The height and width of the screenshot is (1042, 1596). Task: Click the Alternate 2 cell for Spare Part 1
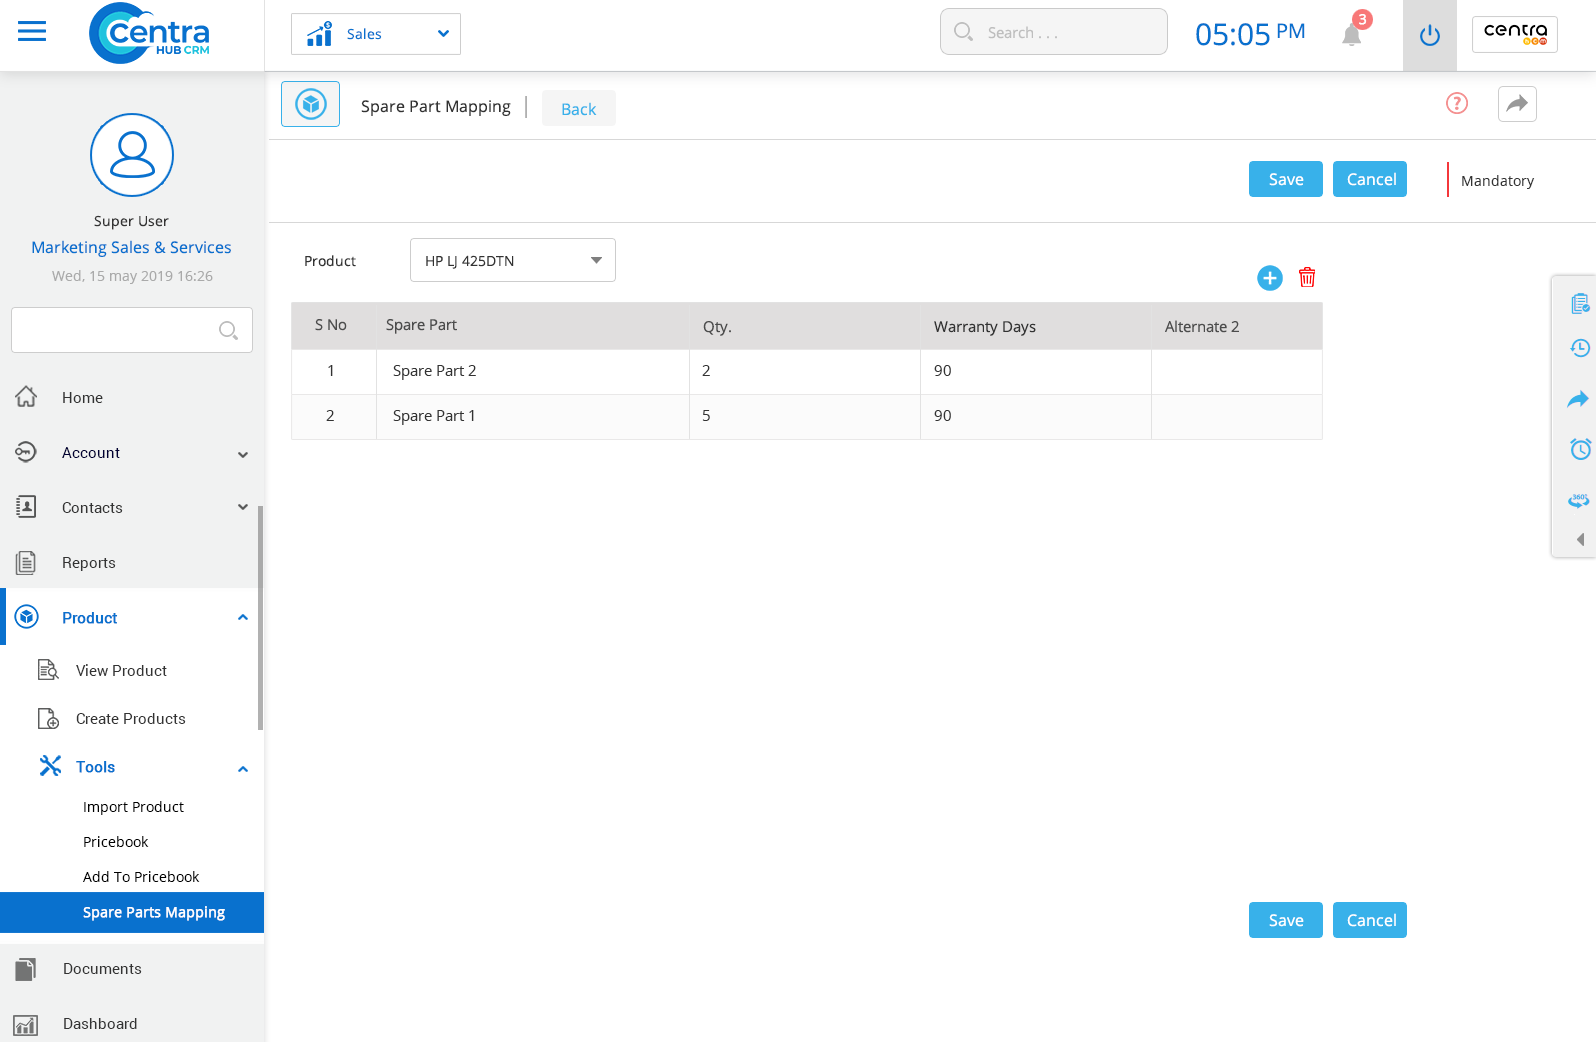pos(1237,416)
